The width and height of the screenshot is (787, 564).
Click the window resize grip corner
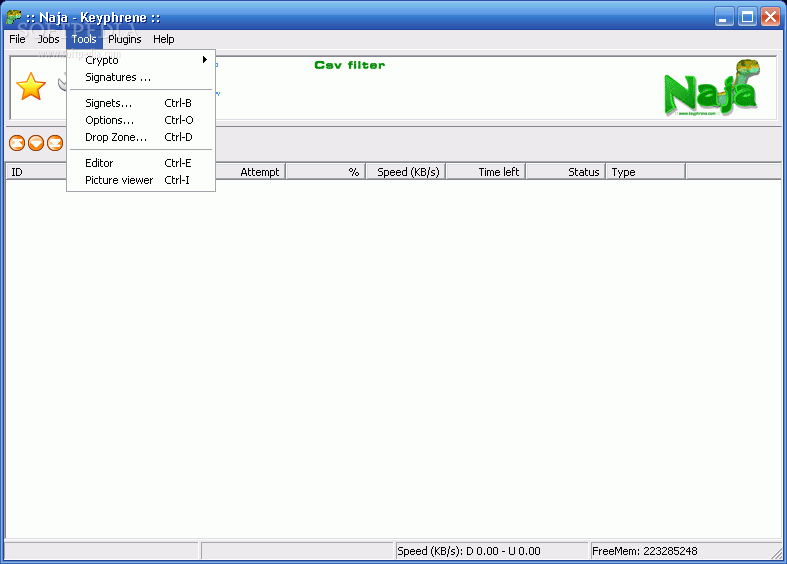[777, 553]
